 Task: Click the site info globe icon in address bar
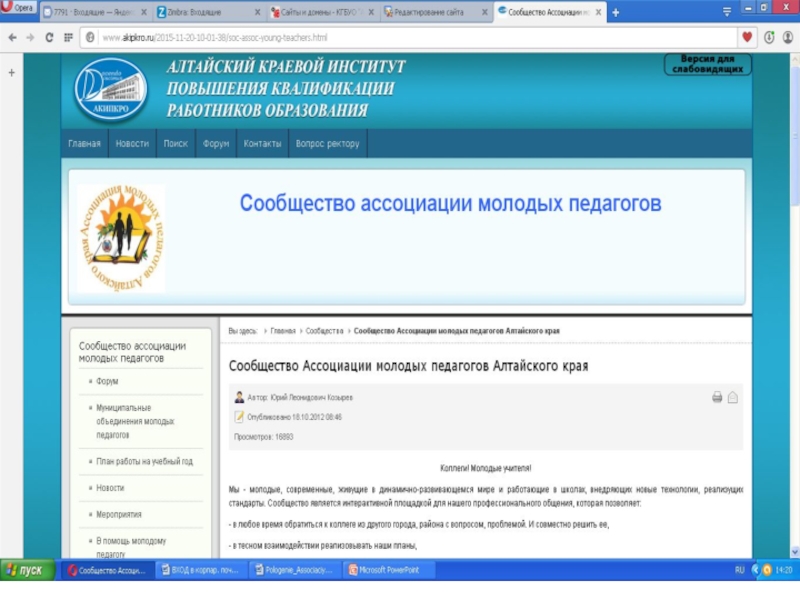coord(90,37)
